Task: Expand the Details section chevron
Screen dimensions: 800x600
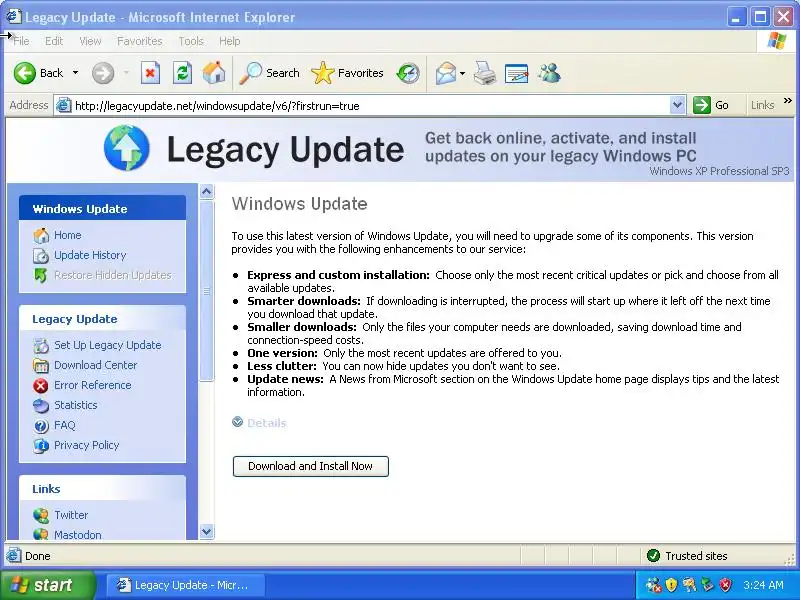Action: [x=237, y=422]
